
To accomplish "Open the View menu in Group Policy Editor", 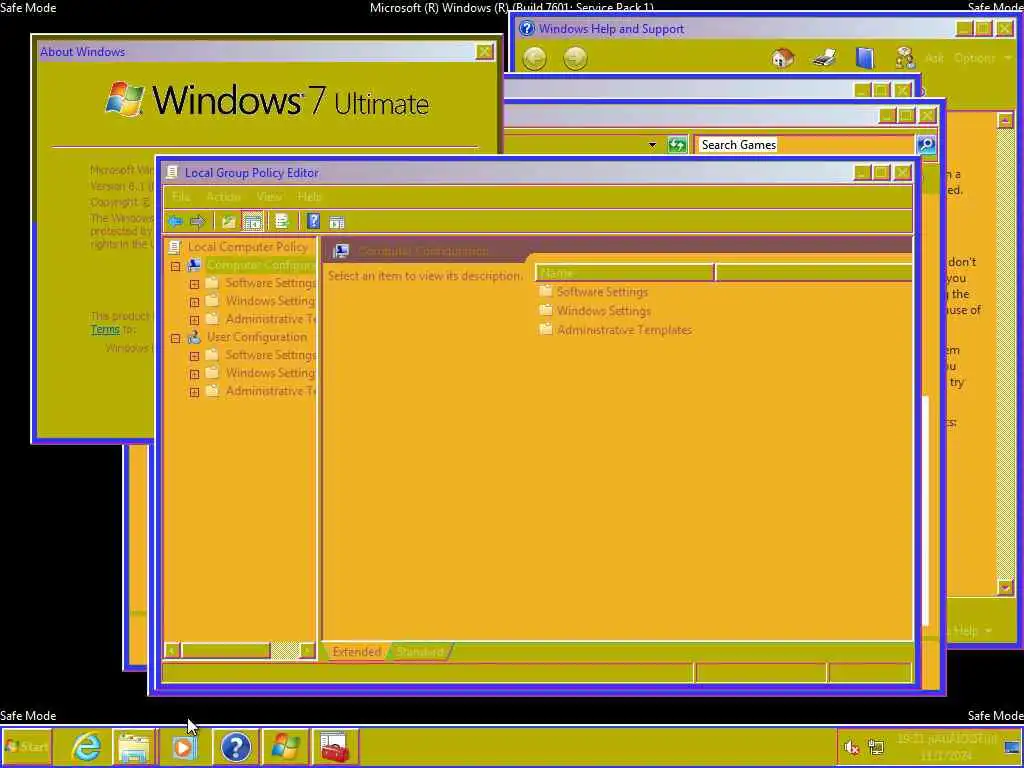I will (269, 197).
